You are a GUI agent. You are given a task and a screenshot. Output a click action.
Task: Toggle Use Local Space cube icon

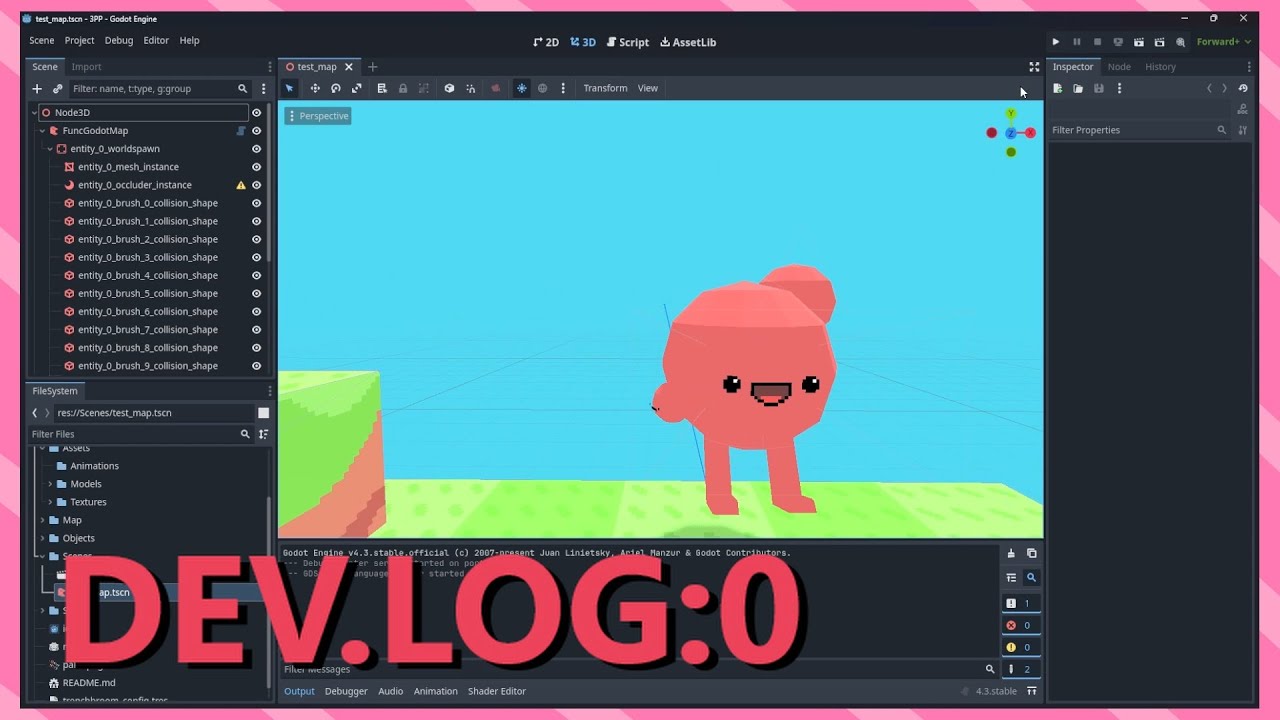(449, 88)
